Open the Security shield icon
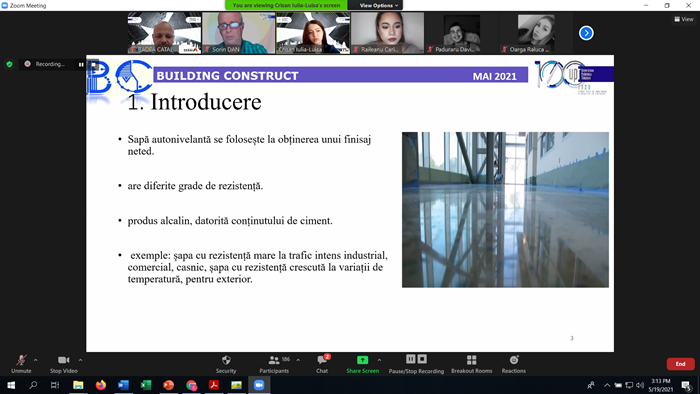 (226, 360)
